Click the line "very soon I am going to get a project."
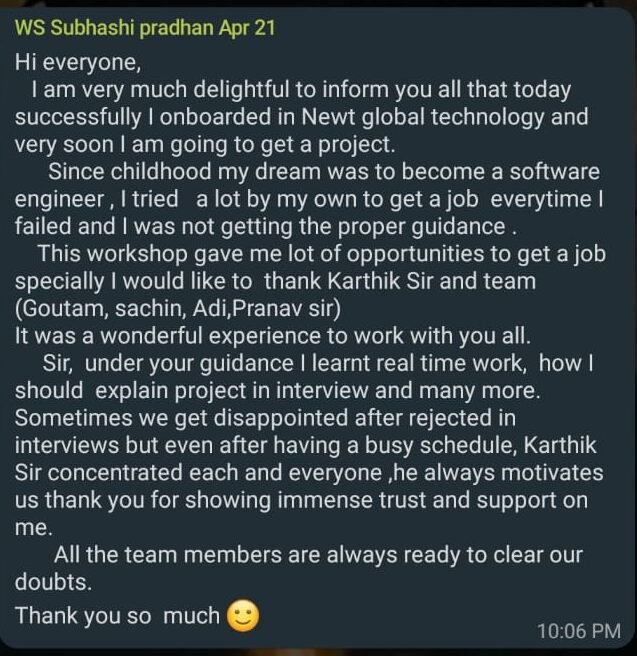637x656 pixels. tap(205, 143)
